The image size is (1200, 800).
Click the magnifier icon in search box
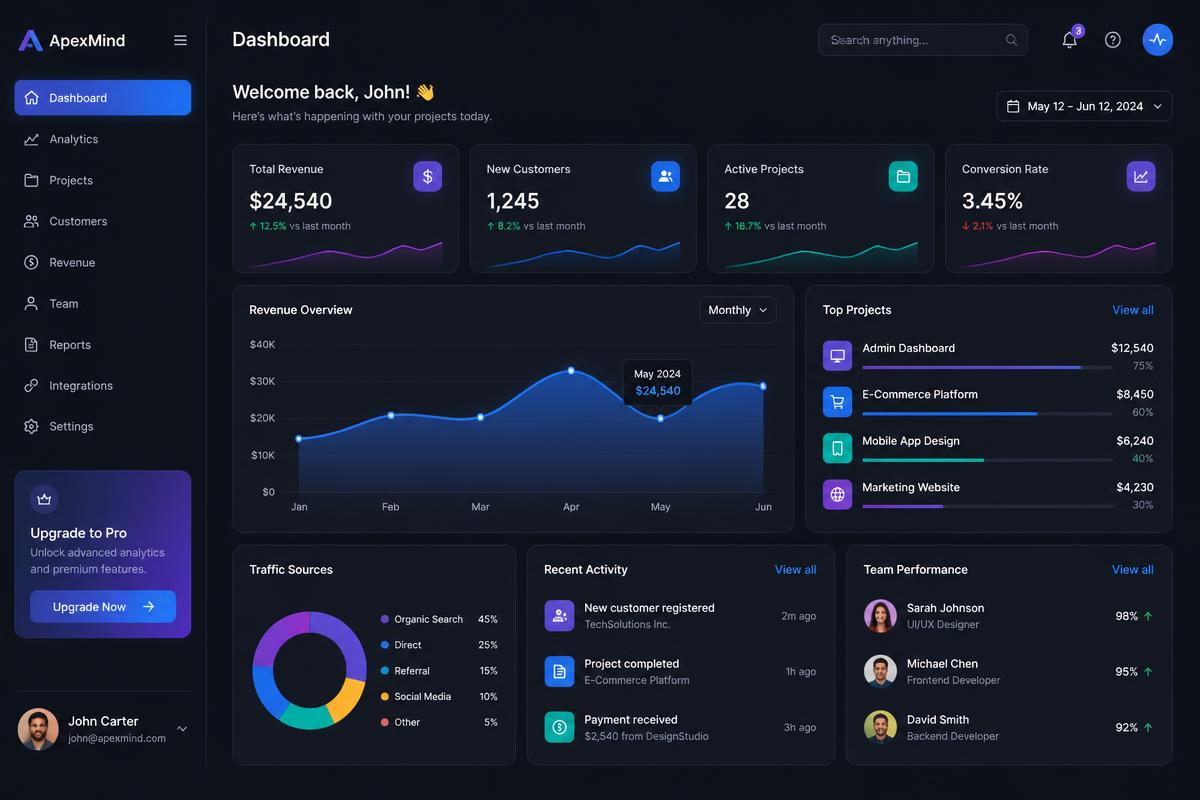1011,40
